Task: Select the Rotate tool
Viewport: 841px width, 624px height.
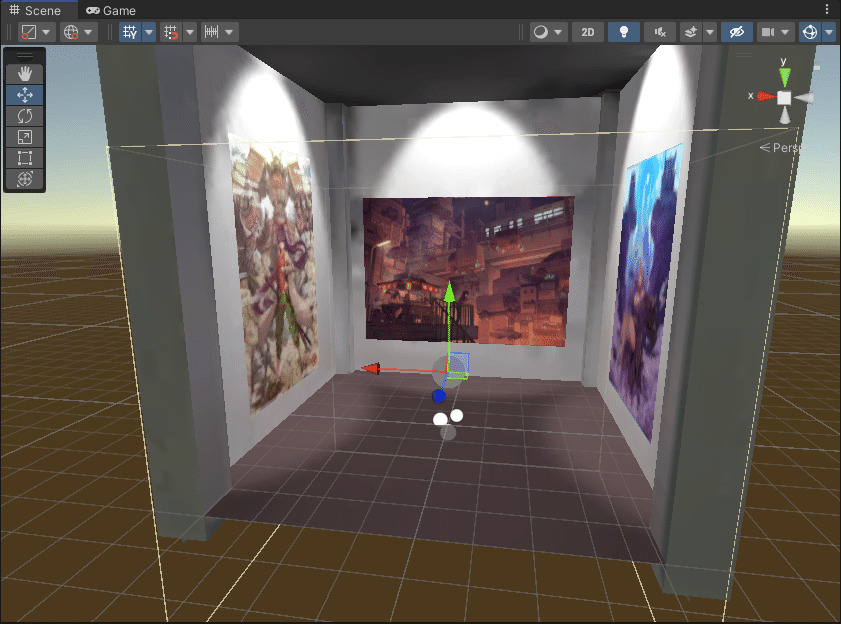Action: [25, 116]
